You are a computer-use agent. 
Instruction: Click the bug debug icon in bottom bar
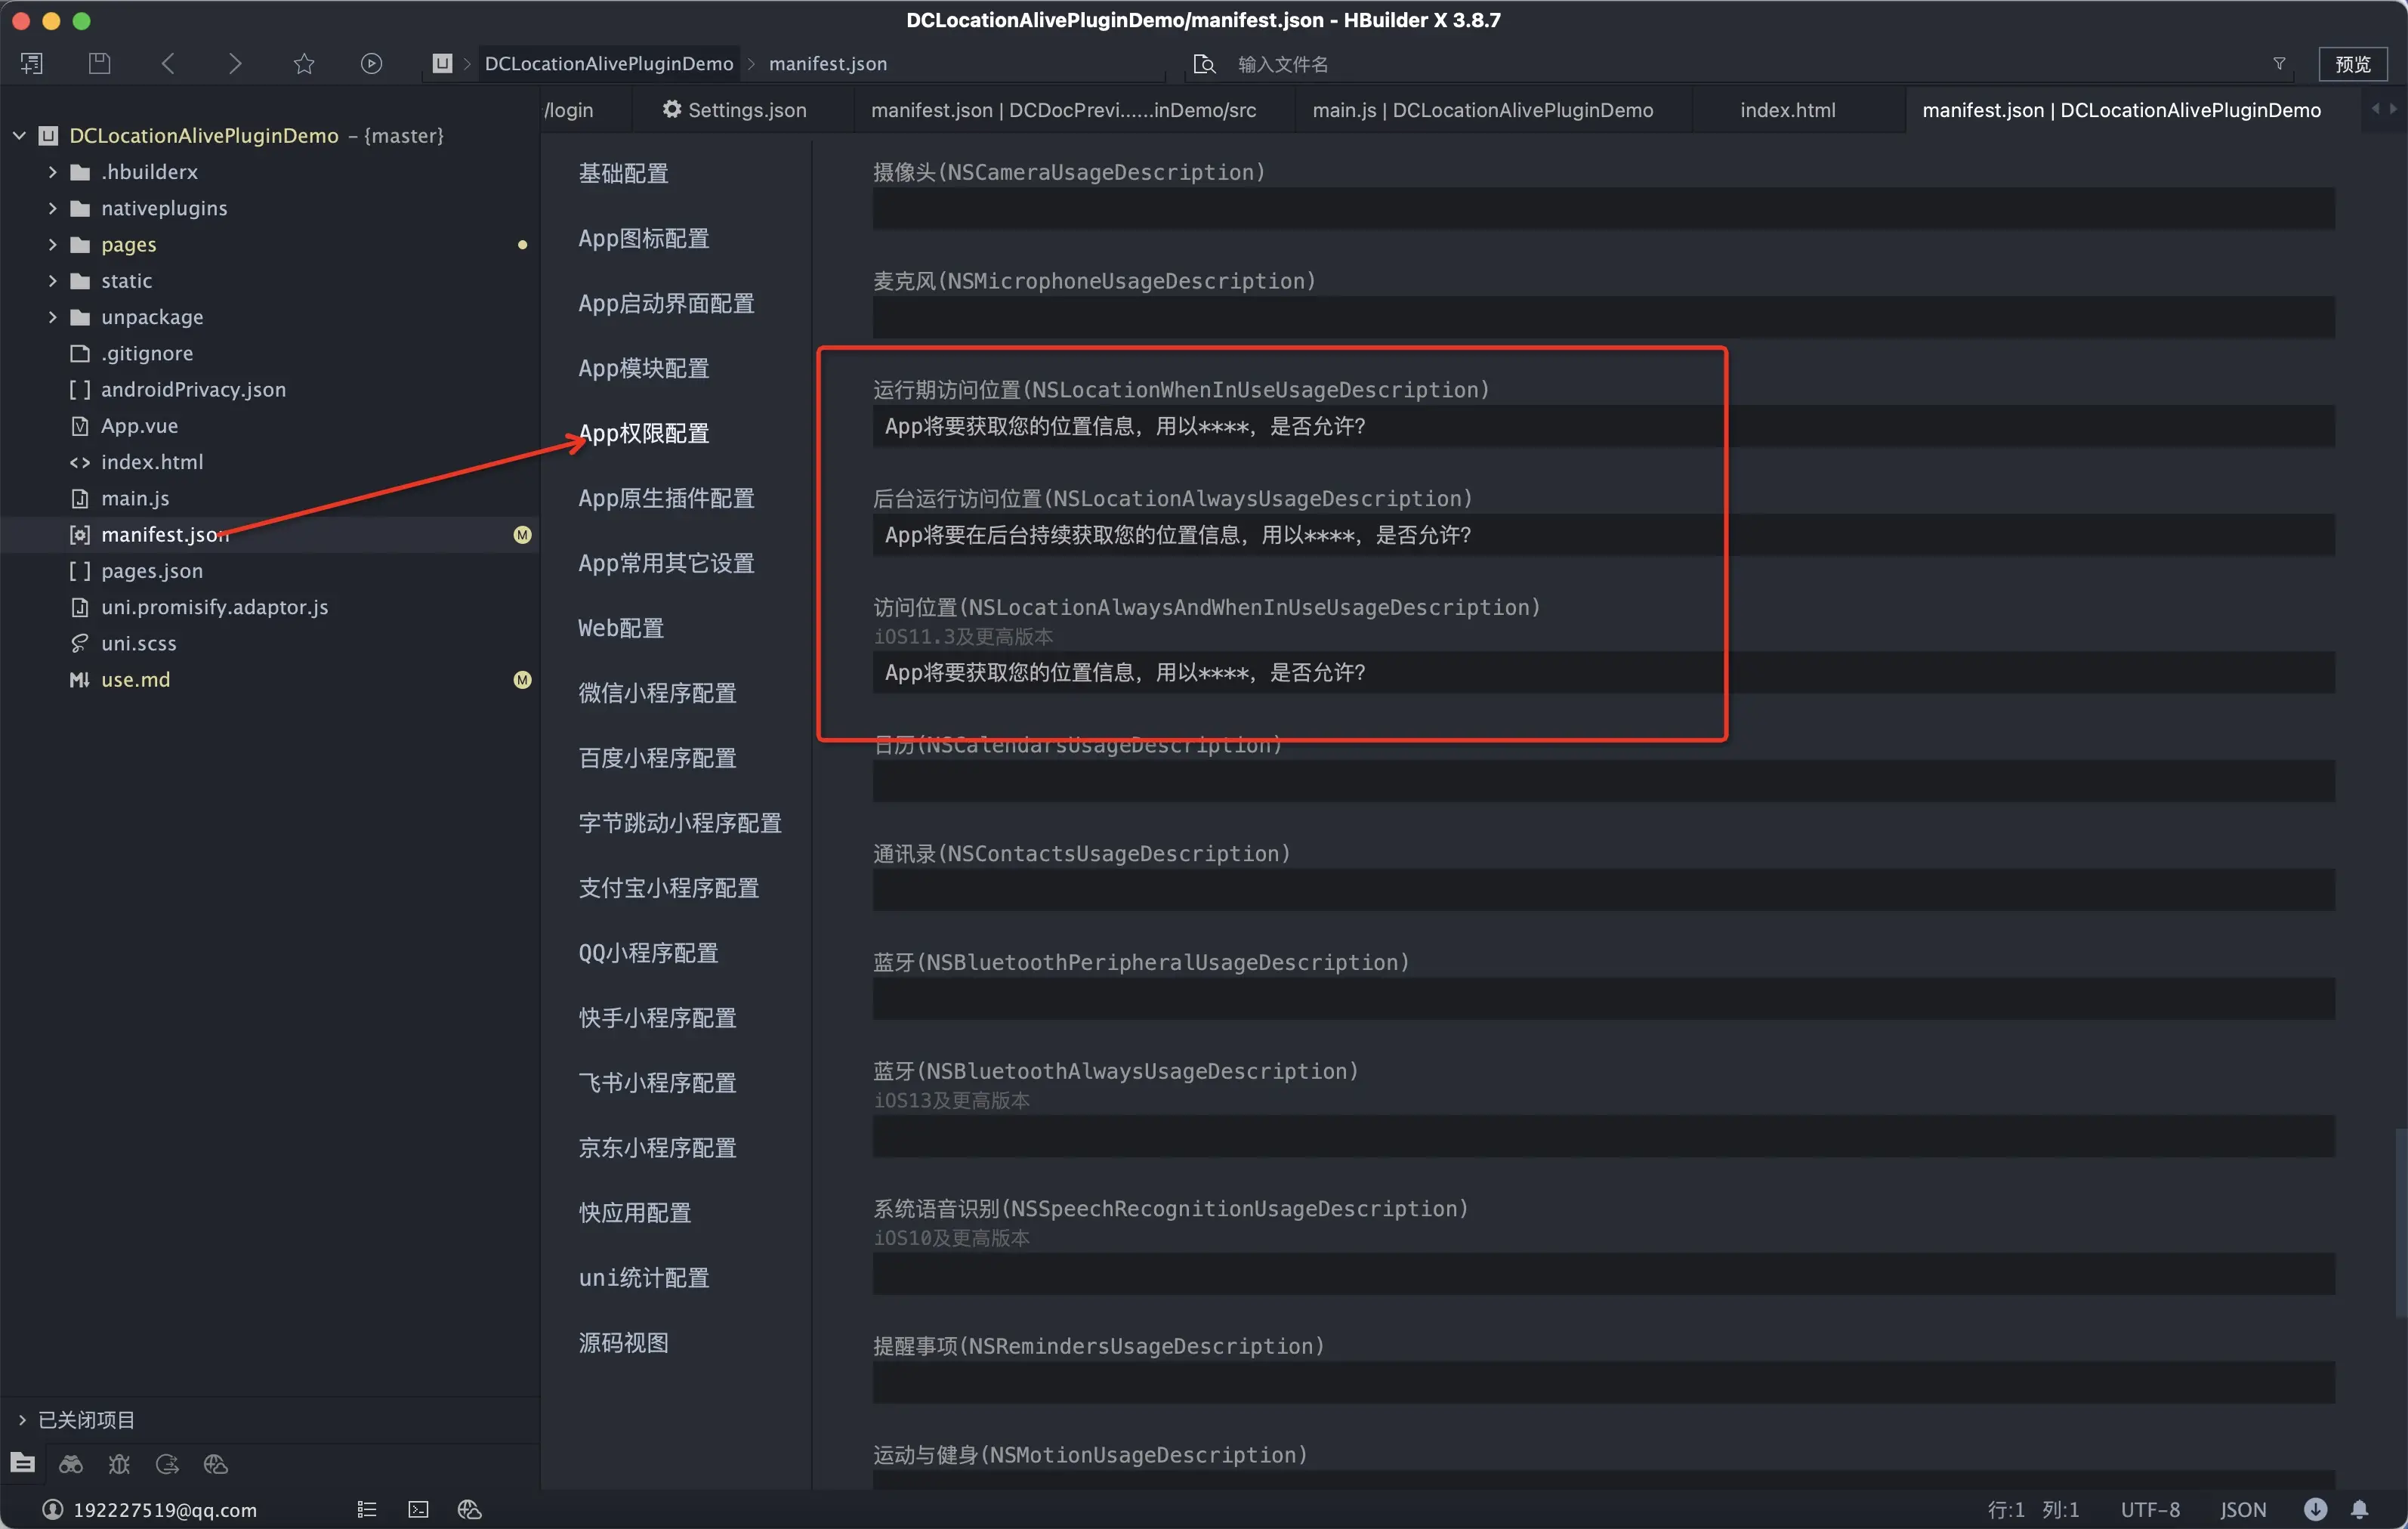point(119,1464)
